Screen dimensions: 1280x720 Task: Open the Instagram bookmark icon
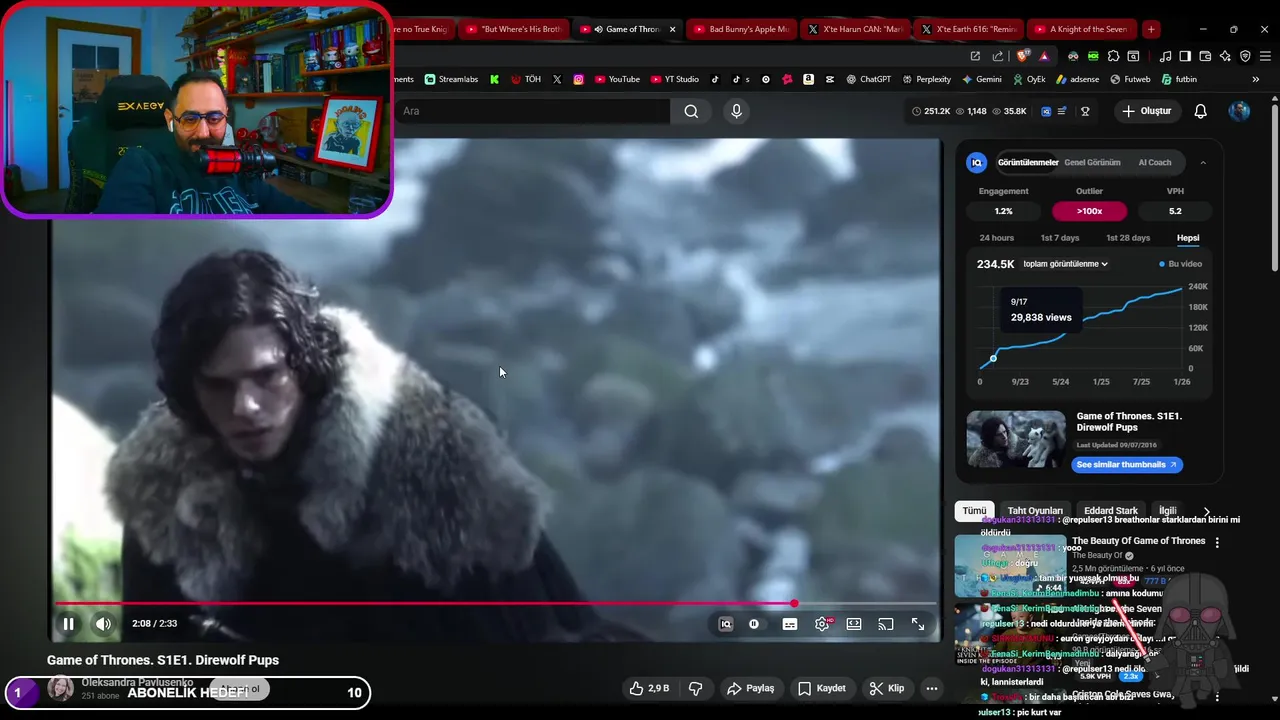coord(578,79)
